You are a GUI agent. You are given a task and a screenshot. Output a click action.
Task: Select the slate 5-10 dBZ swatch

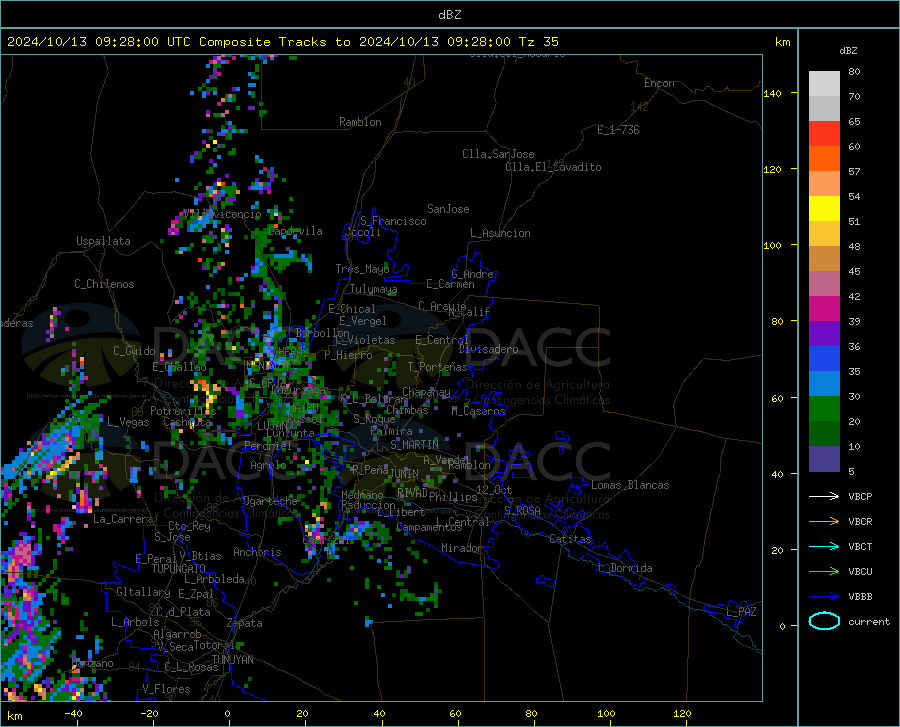pyautogui.click(x=824, y=458)
